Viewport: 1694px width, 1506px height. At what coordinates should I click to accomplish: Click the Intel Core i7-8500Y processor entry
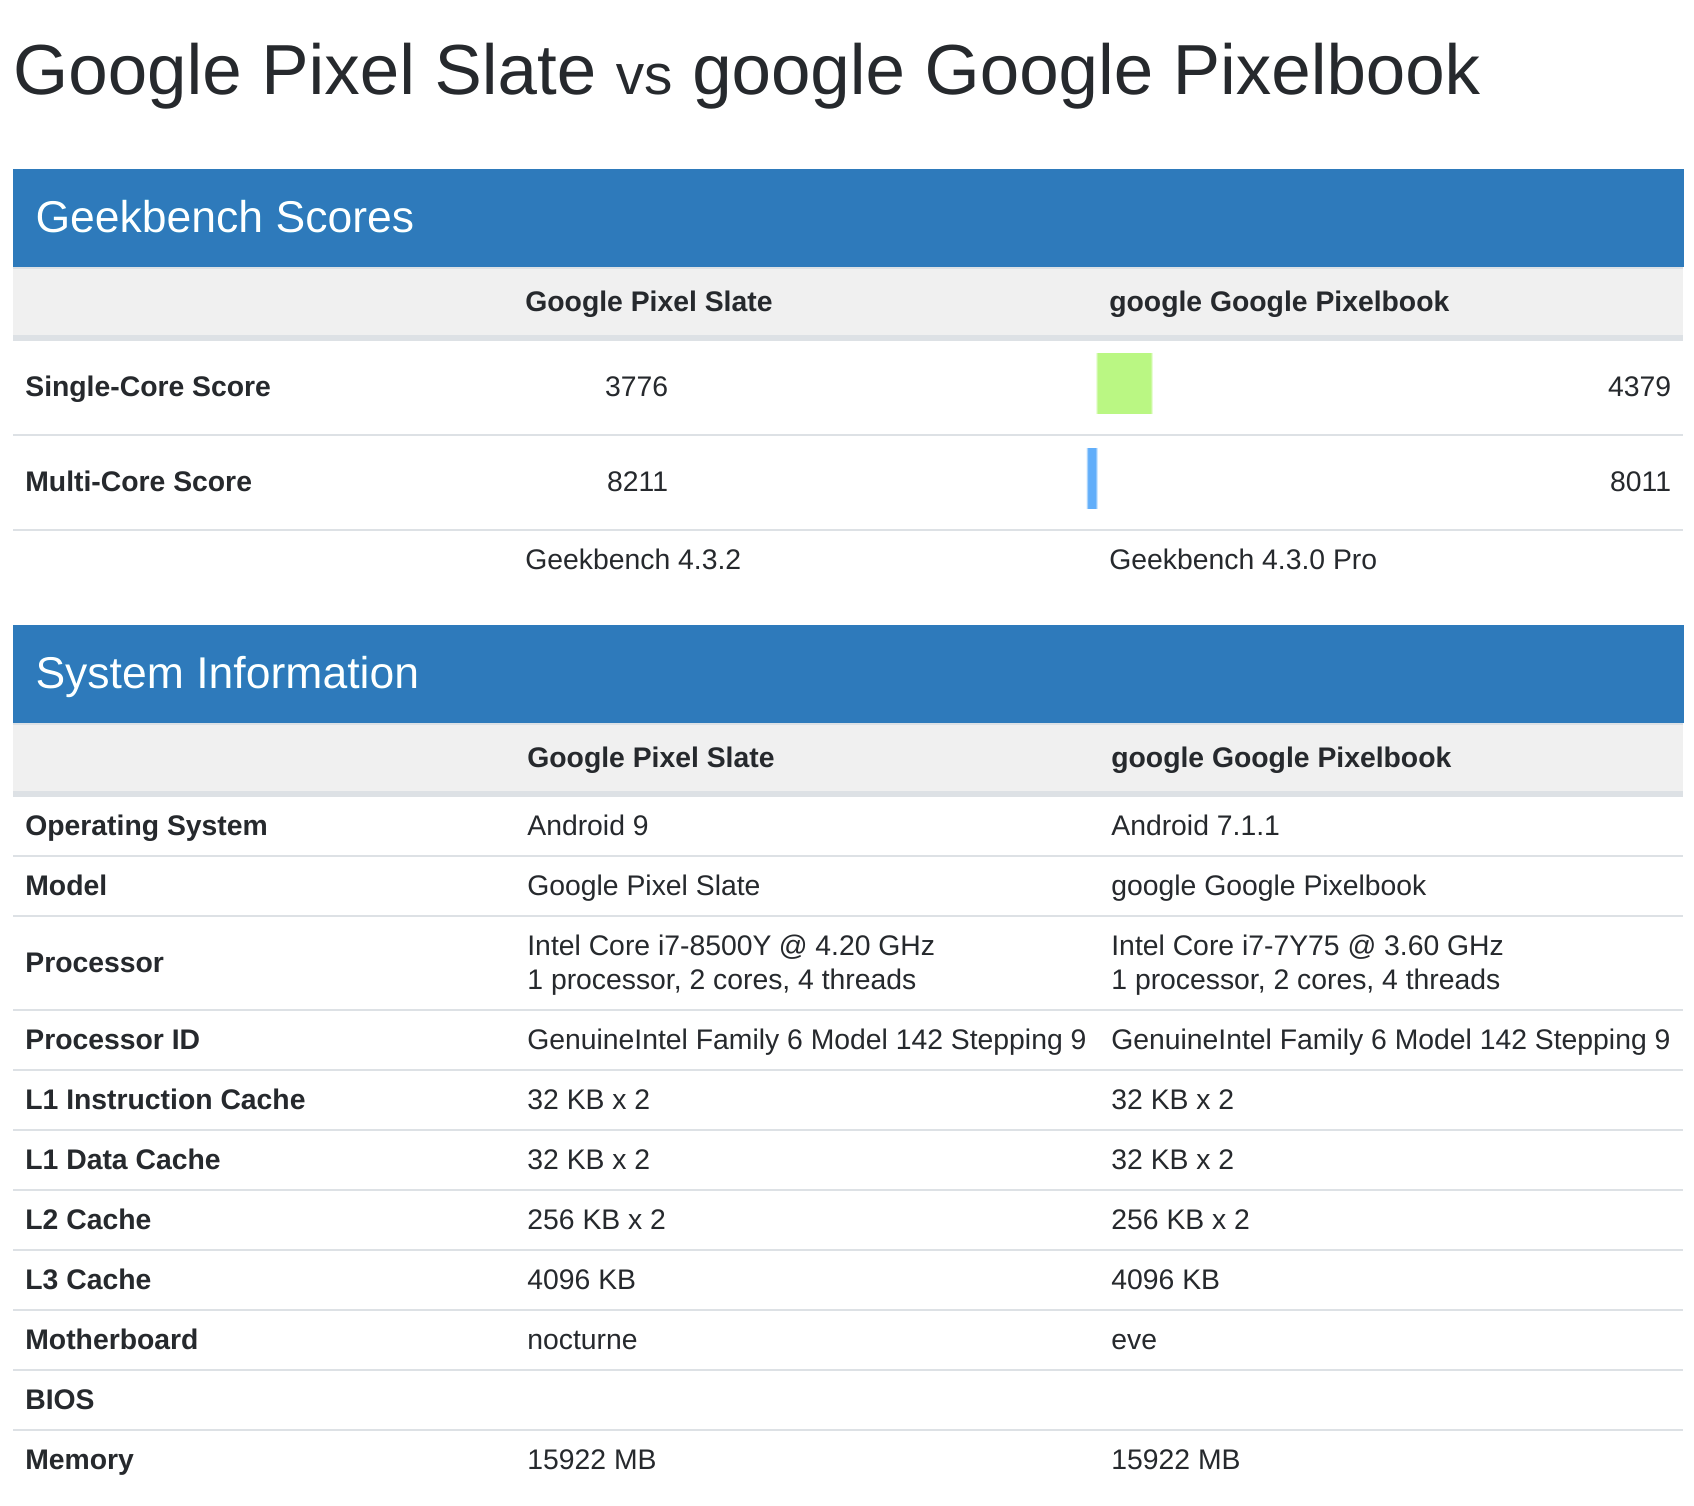tap(730, 946)
